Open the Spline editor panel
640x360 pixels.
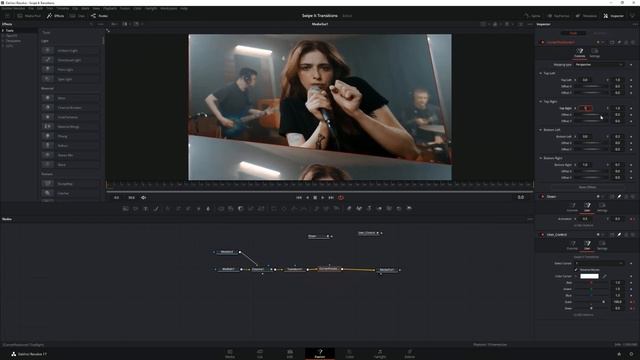click(532, 16)
